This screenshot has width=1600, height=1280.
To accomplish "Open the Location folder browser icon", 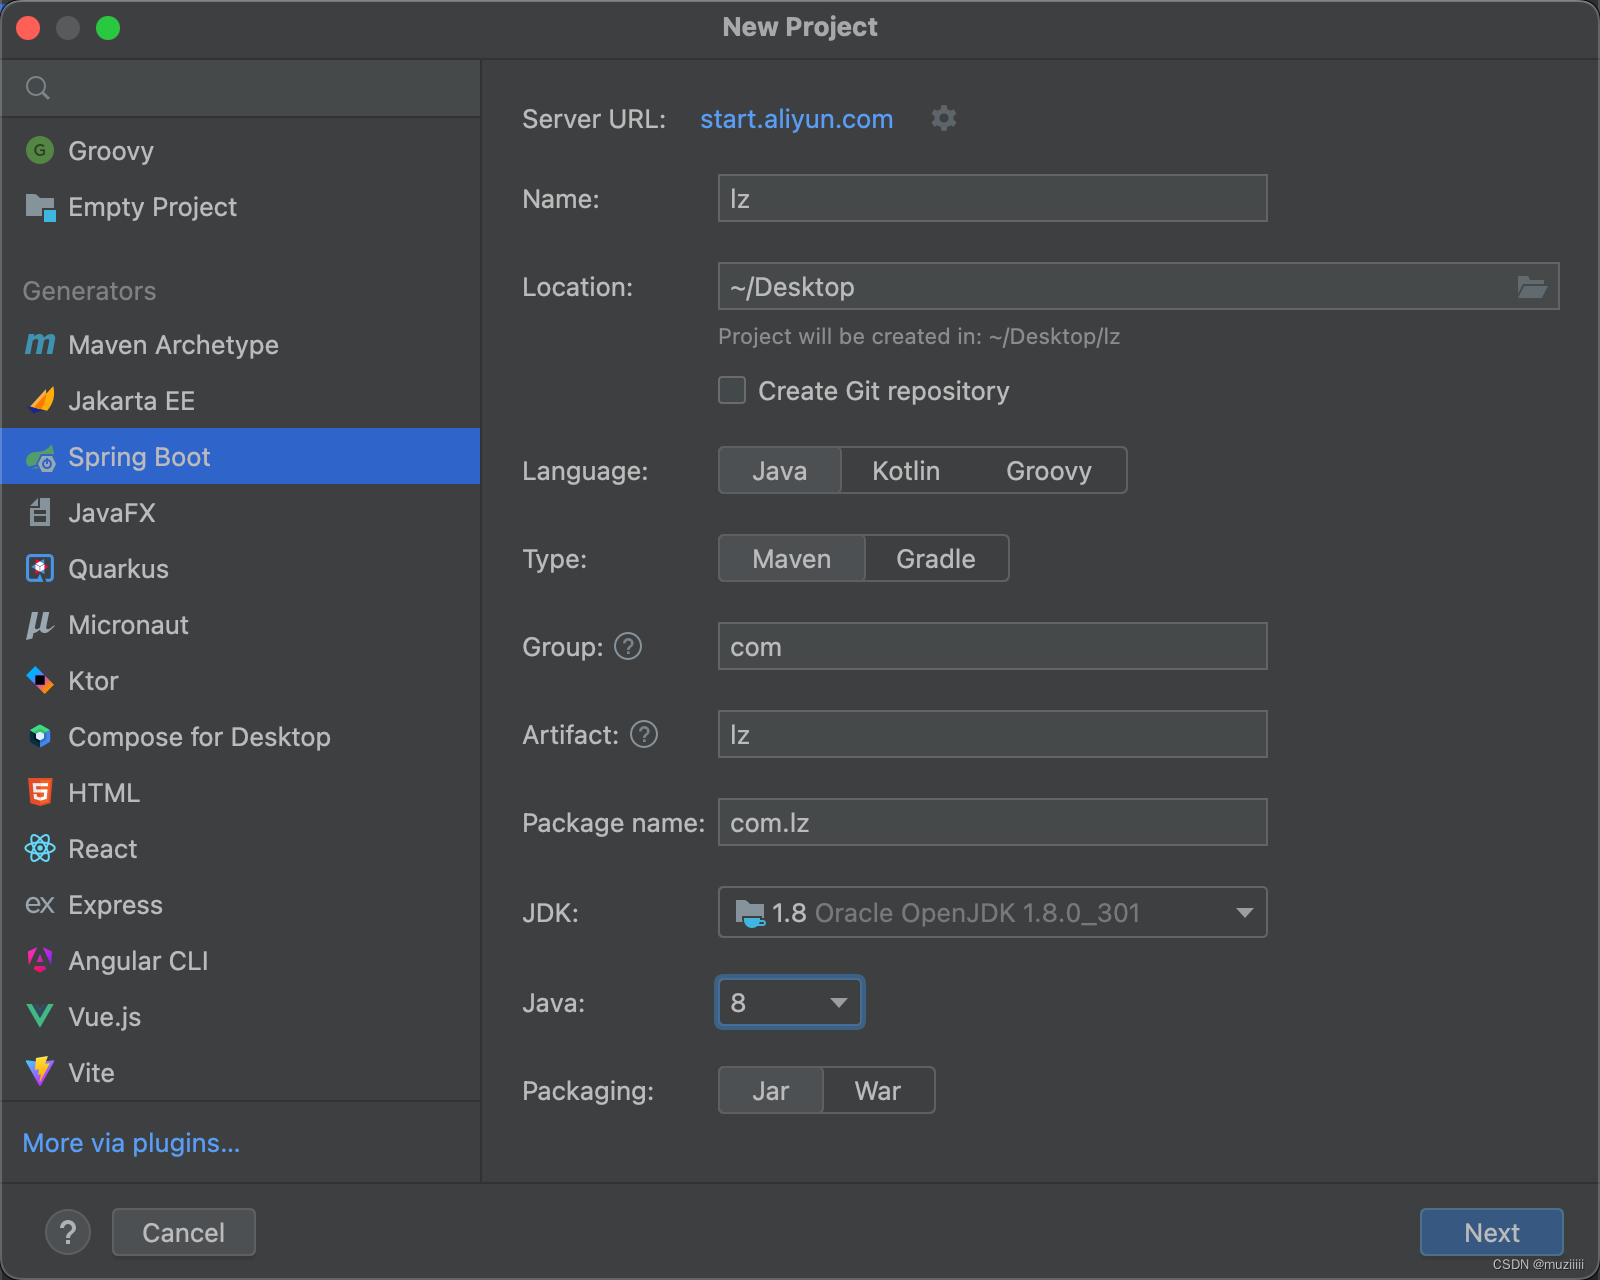I will [1531, 287].
